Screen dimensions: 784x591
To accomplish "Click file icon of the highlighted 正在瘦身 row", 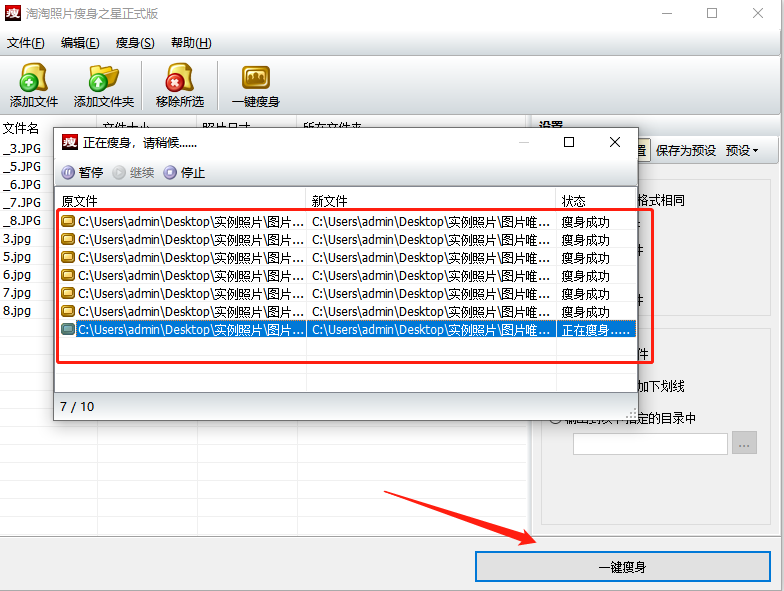I will pyautogui.click(x=68, y=329).
